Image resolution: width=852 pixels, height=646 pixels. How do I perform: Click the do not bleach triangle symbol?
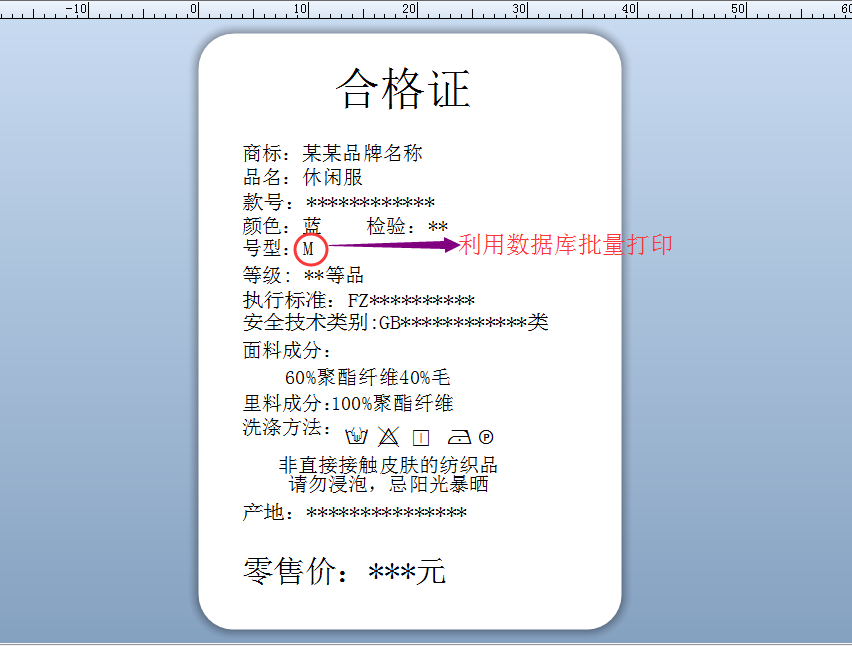coord(389,435)
